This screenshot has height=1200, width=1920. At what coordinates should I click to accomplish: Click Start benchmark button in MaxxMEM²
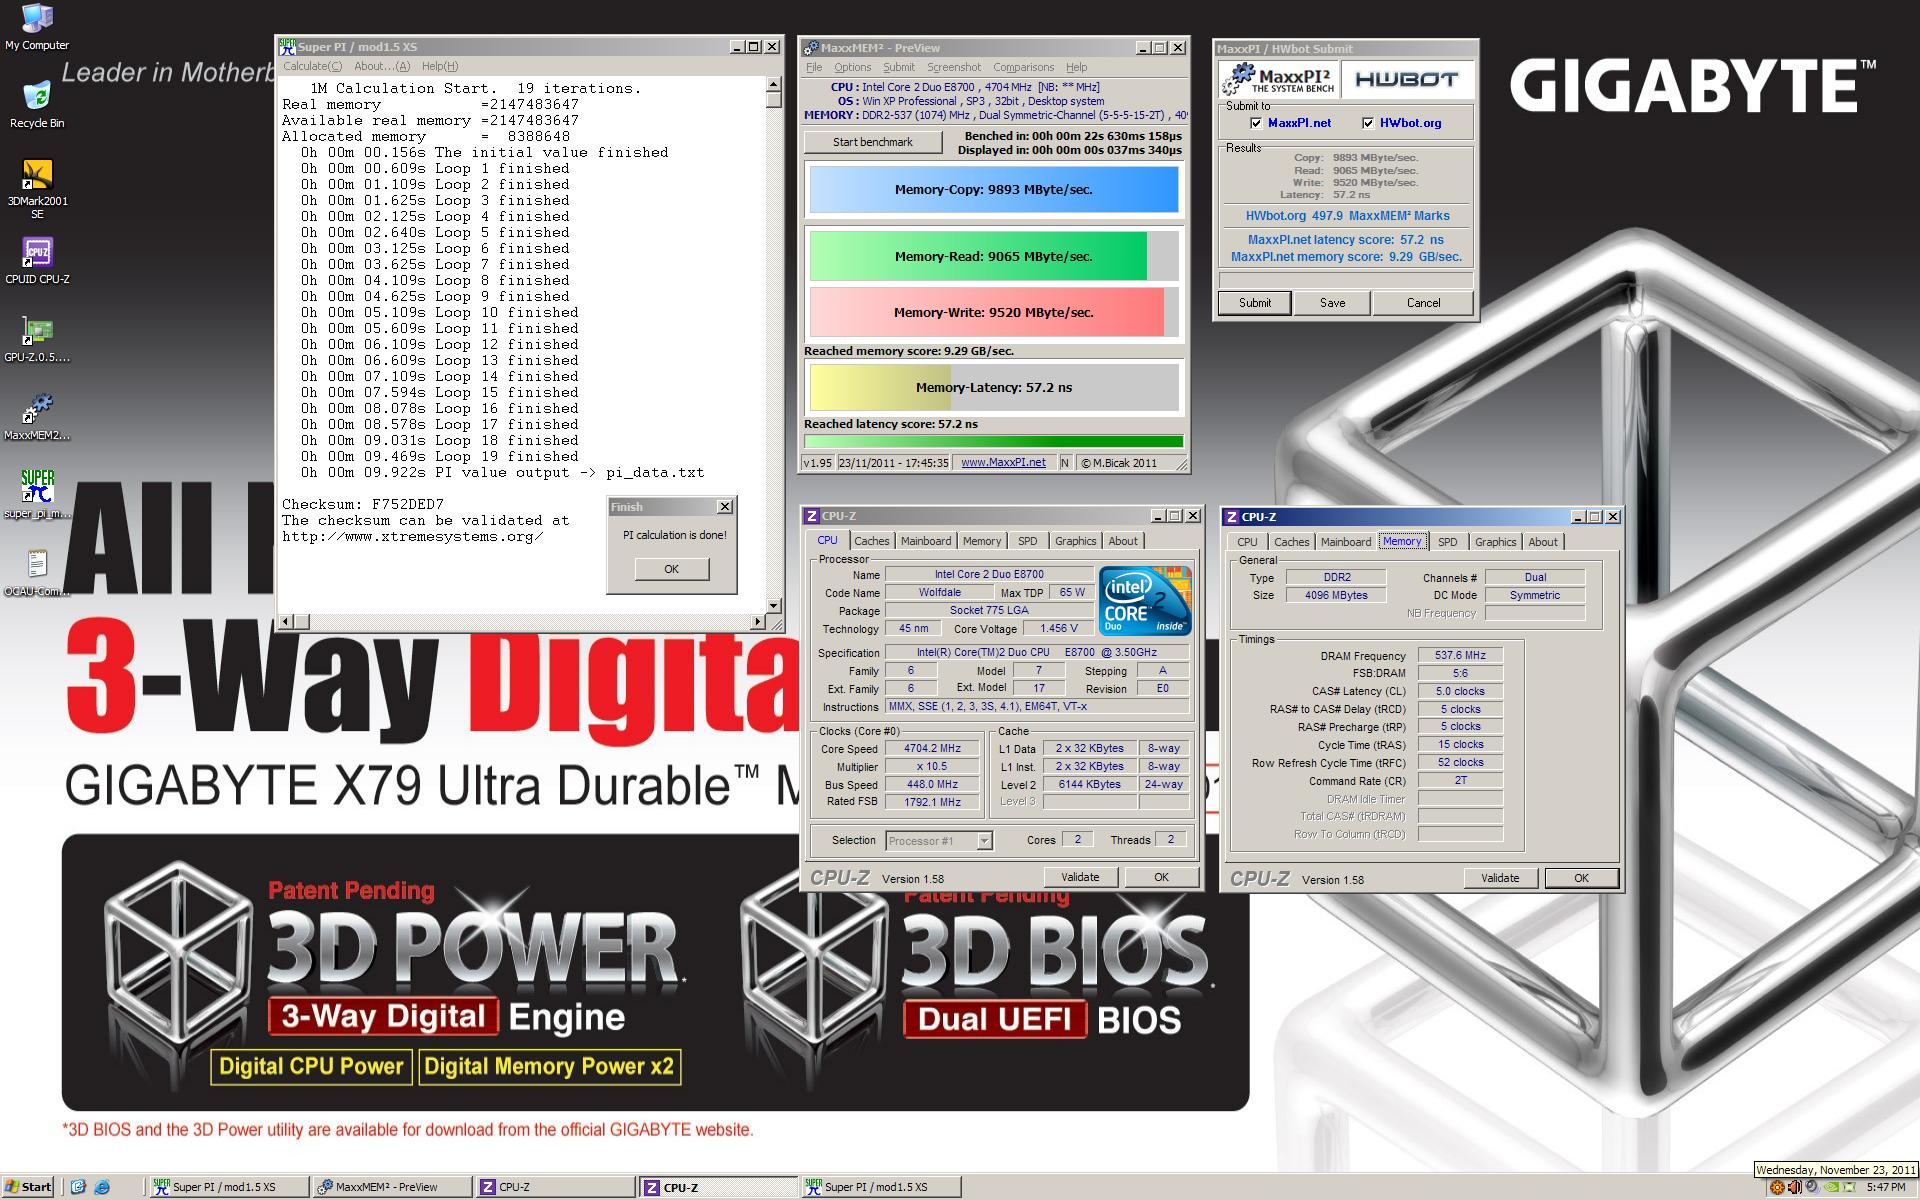[x=873, y=142]
